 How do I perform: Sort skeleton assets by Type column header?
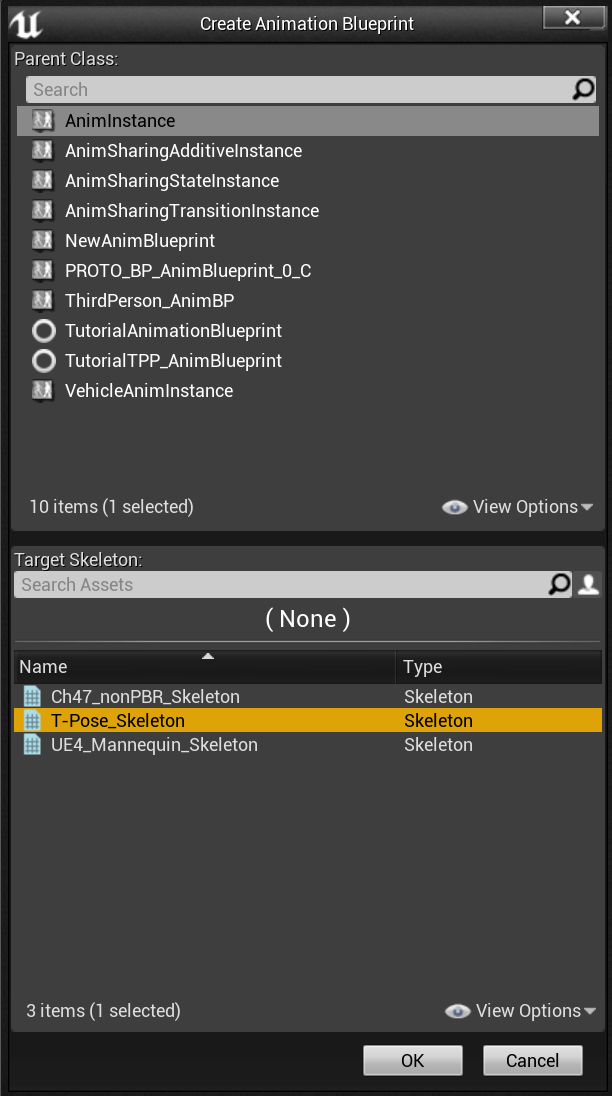click(499, 667)
